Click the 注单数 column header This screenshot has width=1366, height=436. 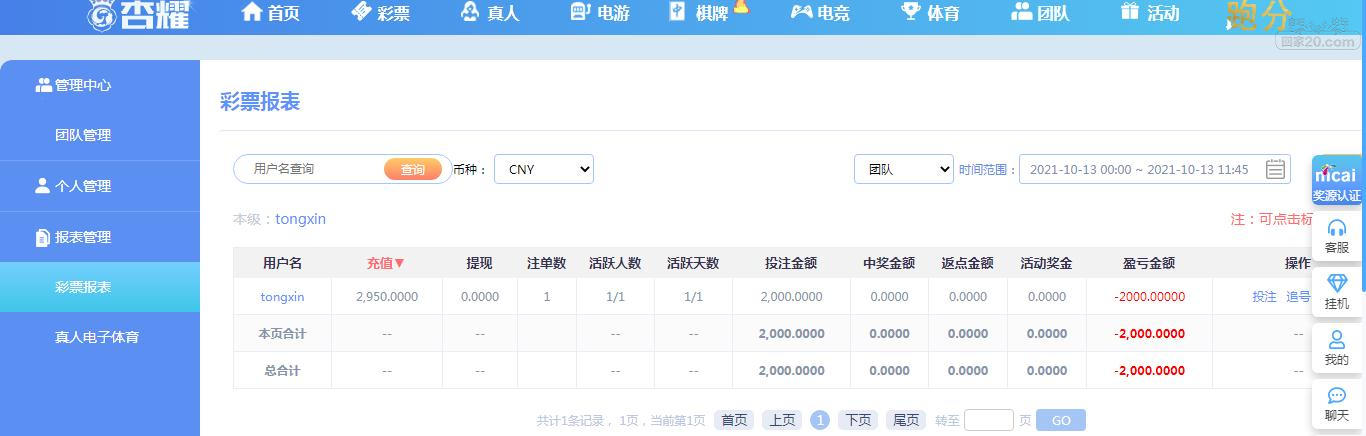tap(546, 263)
